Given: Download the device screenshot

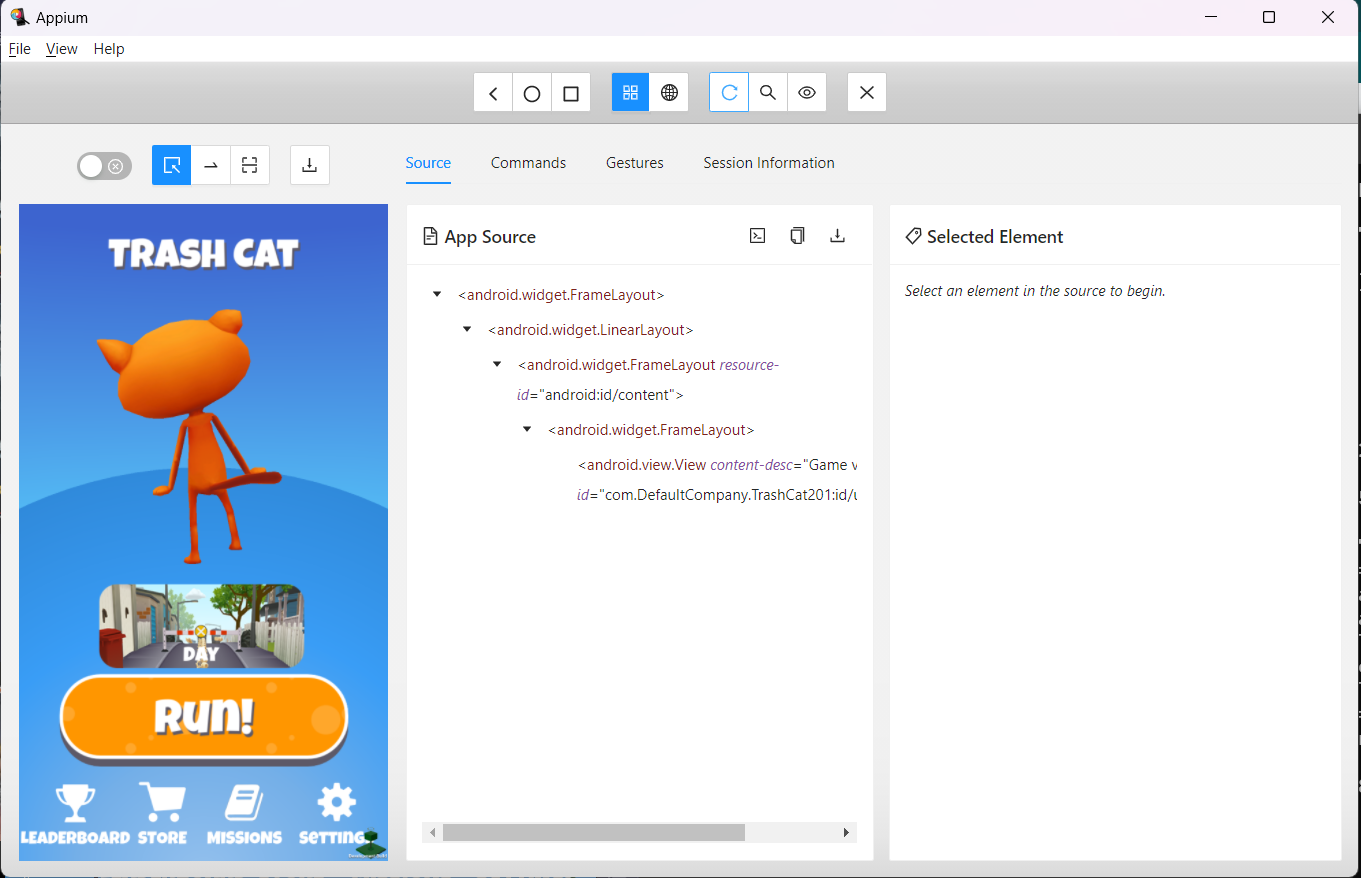Looking at the screenshot, I should (309, 164).
